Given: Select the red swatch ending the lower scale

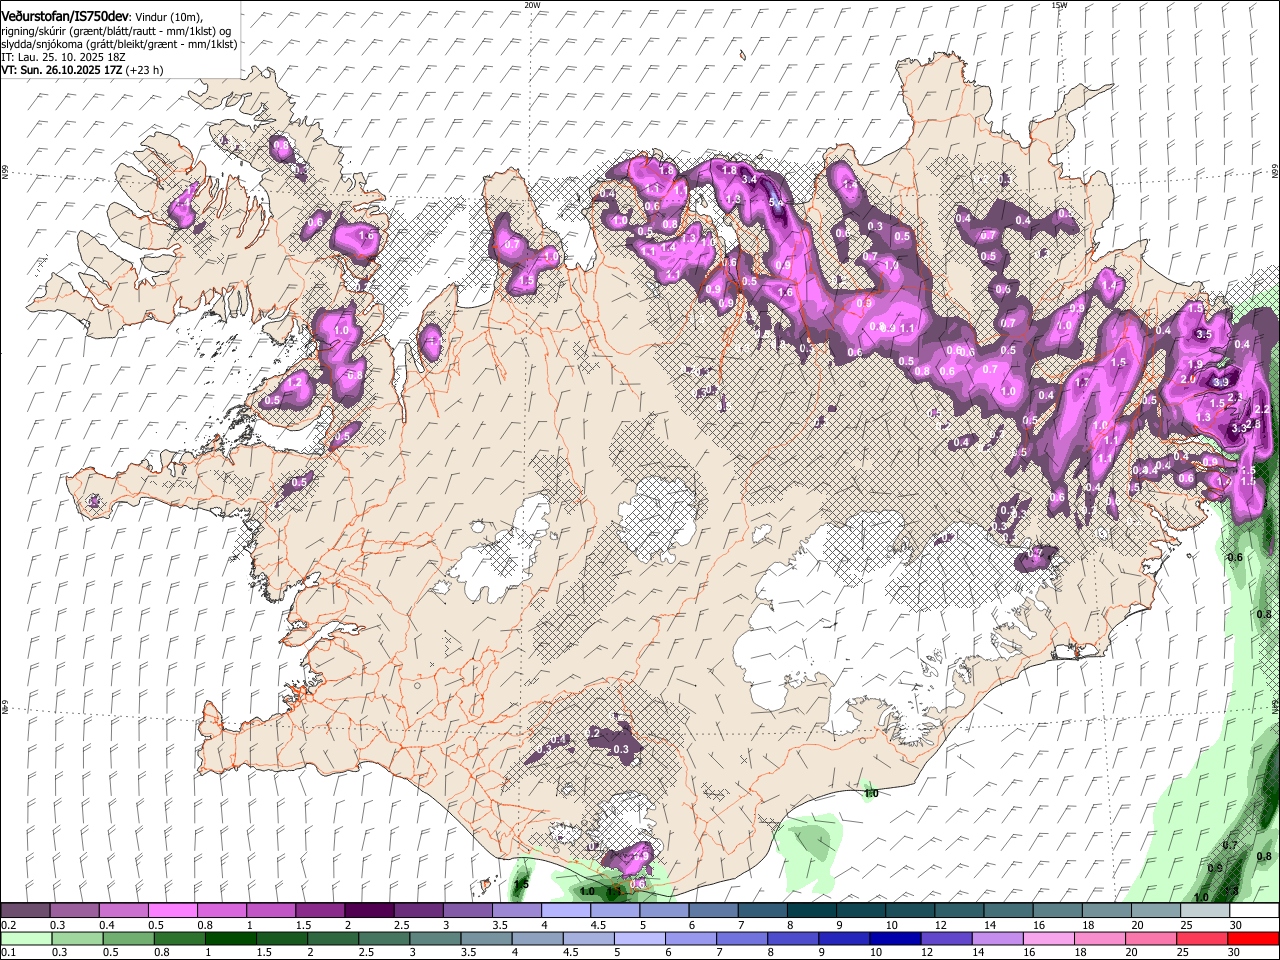Looking at the screenshot, I should [x=1252, y=938].
